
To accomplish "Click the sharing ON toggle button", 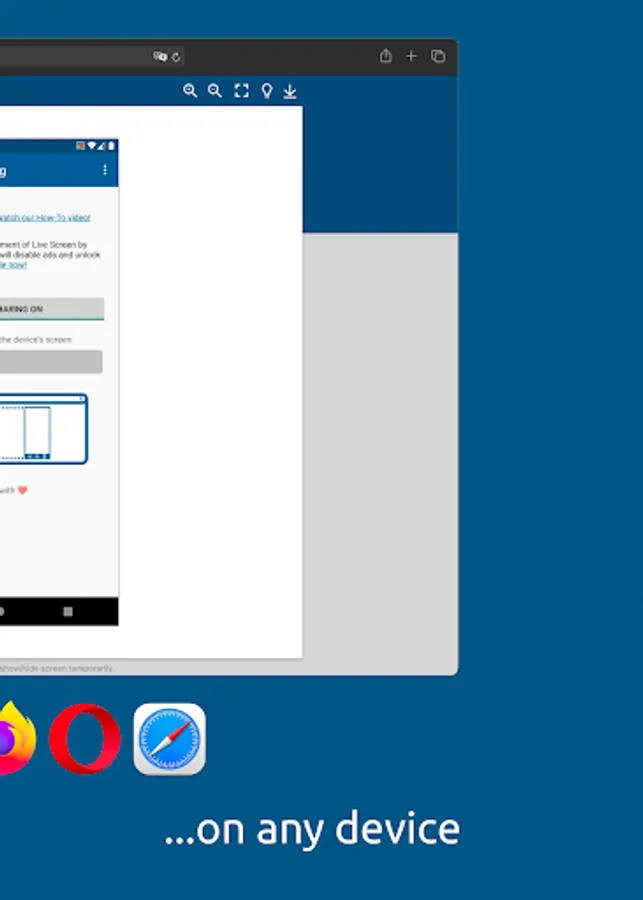I will coord(52,309).
